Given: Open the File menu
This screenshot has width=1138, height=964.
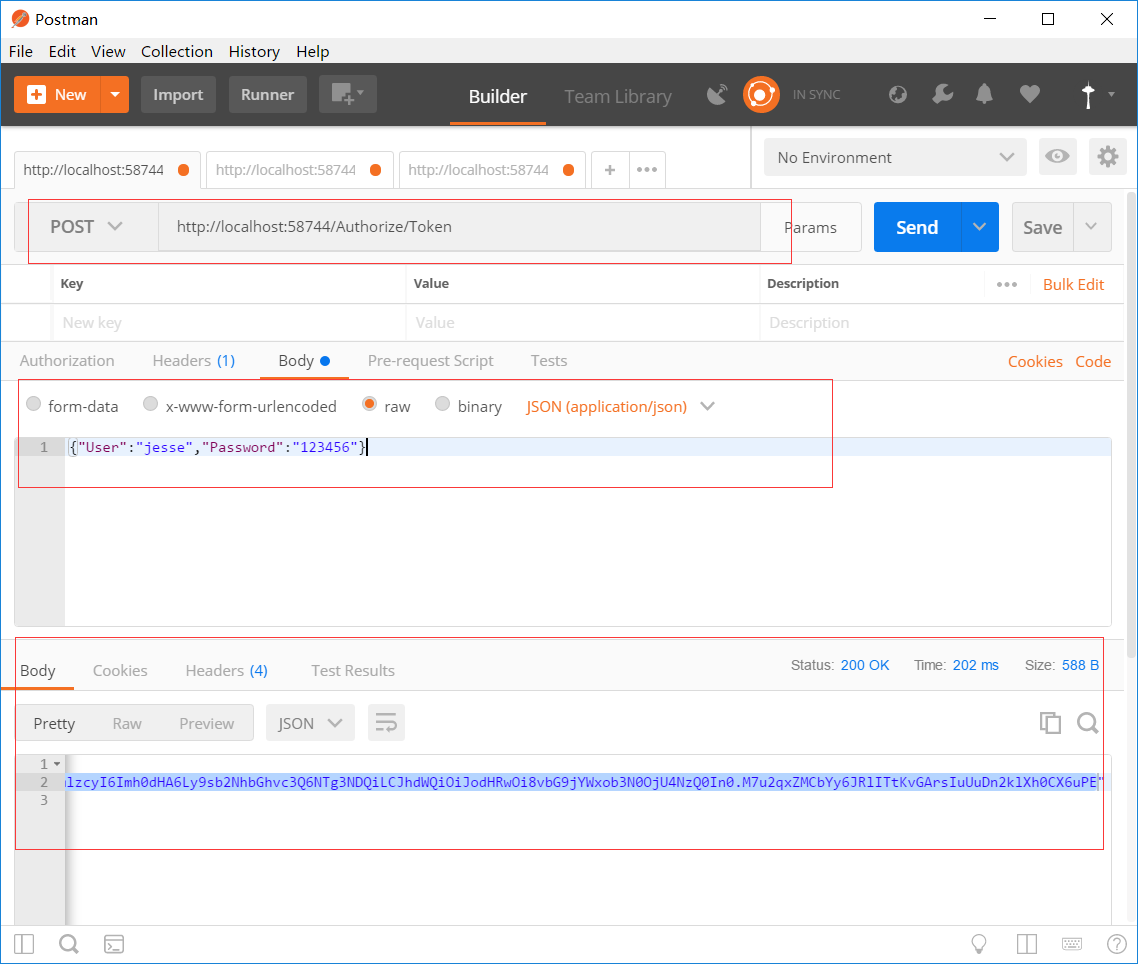Looking at the screenshot, I should [x=20, y=52].
